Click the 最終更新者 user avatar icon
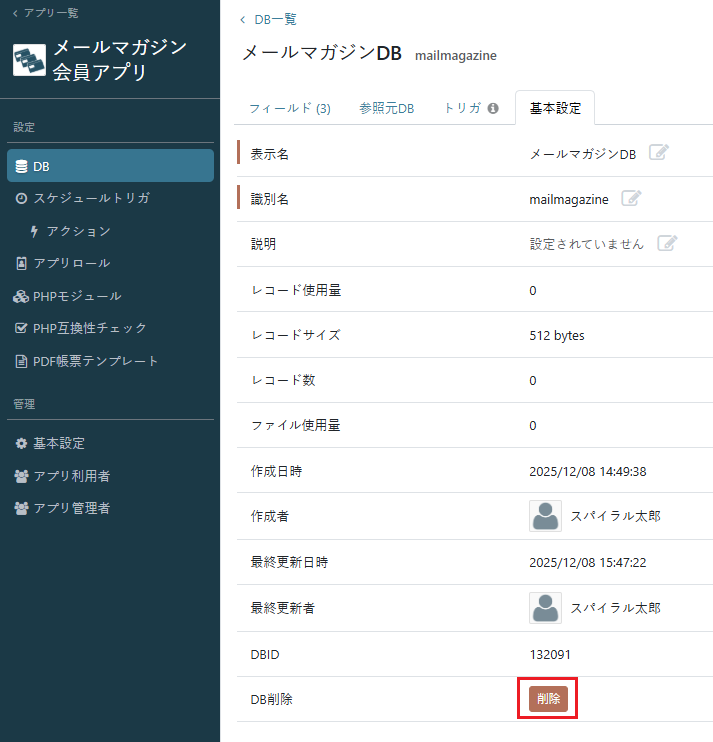 545,607
